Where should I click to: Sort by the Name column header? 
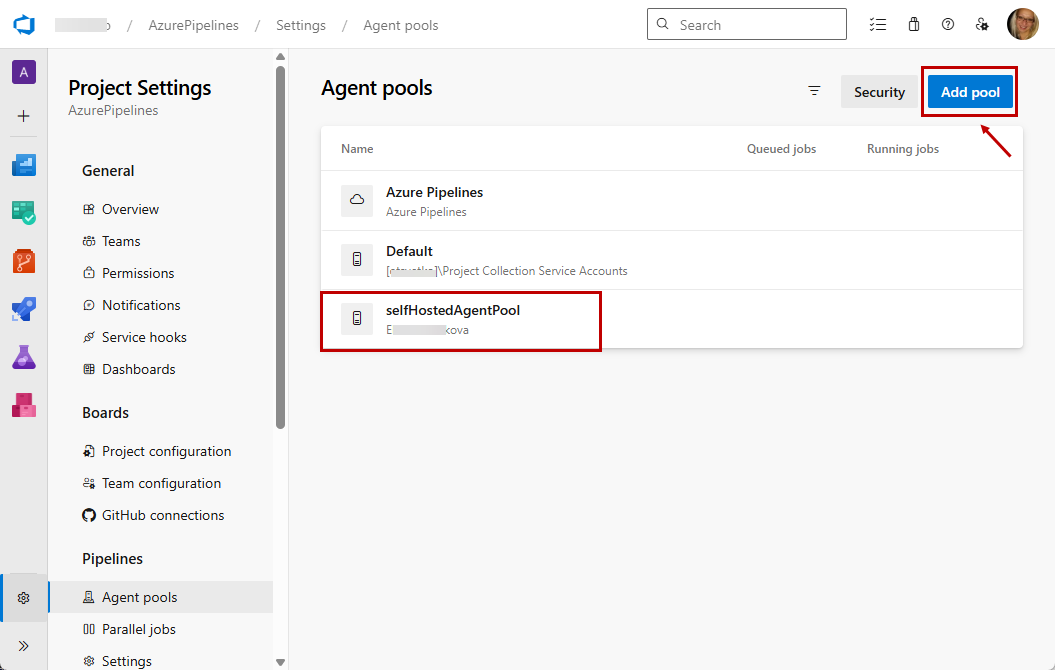[x=357, y=149]
